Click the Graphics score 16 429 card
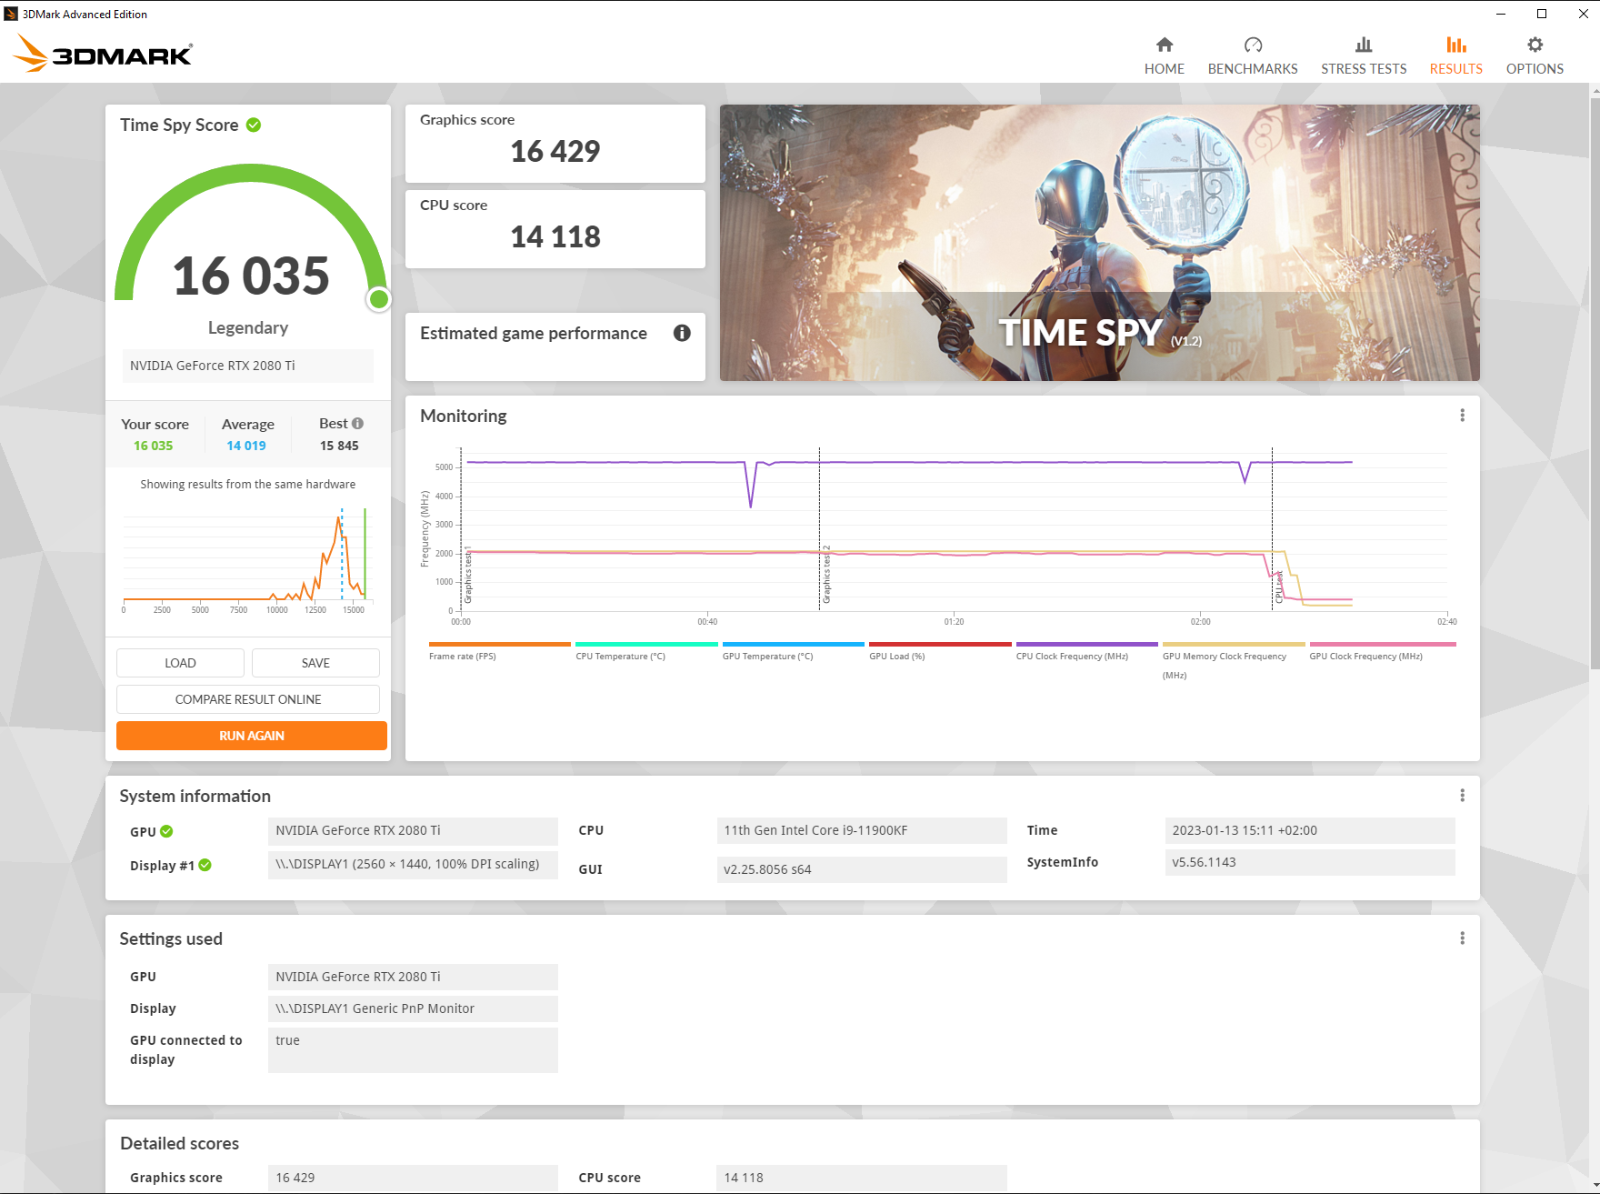 pos(555,143)
